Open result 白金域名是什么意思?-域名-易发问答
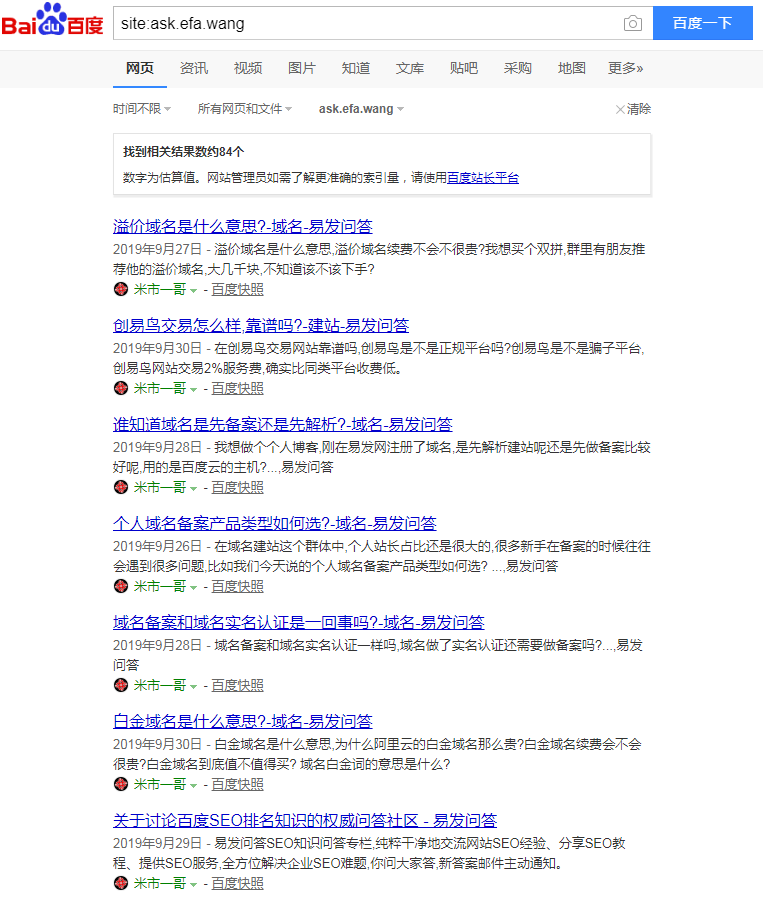This screenshot has width=763, height=897. (243, 721)
